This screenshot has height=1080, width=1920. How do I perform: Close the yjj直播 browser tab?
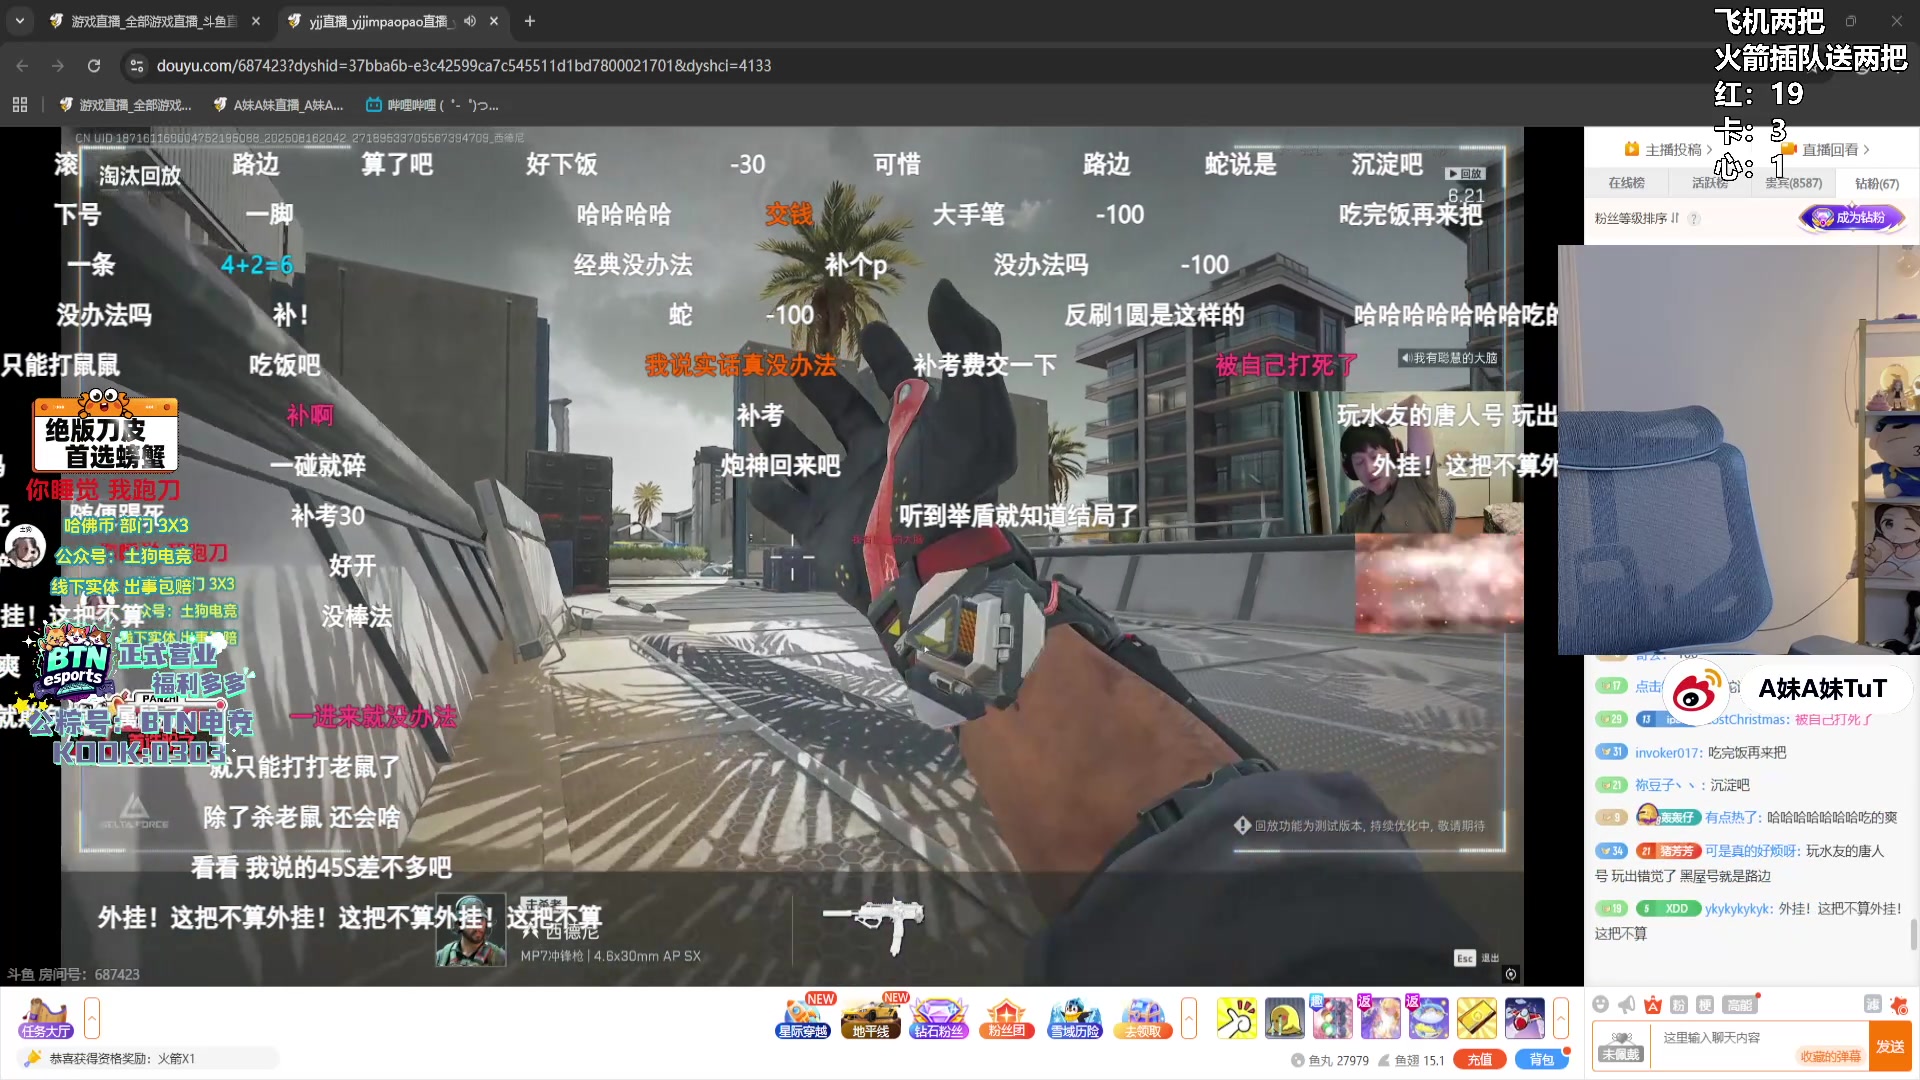494,21
